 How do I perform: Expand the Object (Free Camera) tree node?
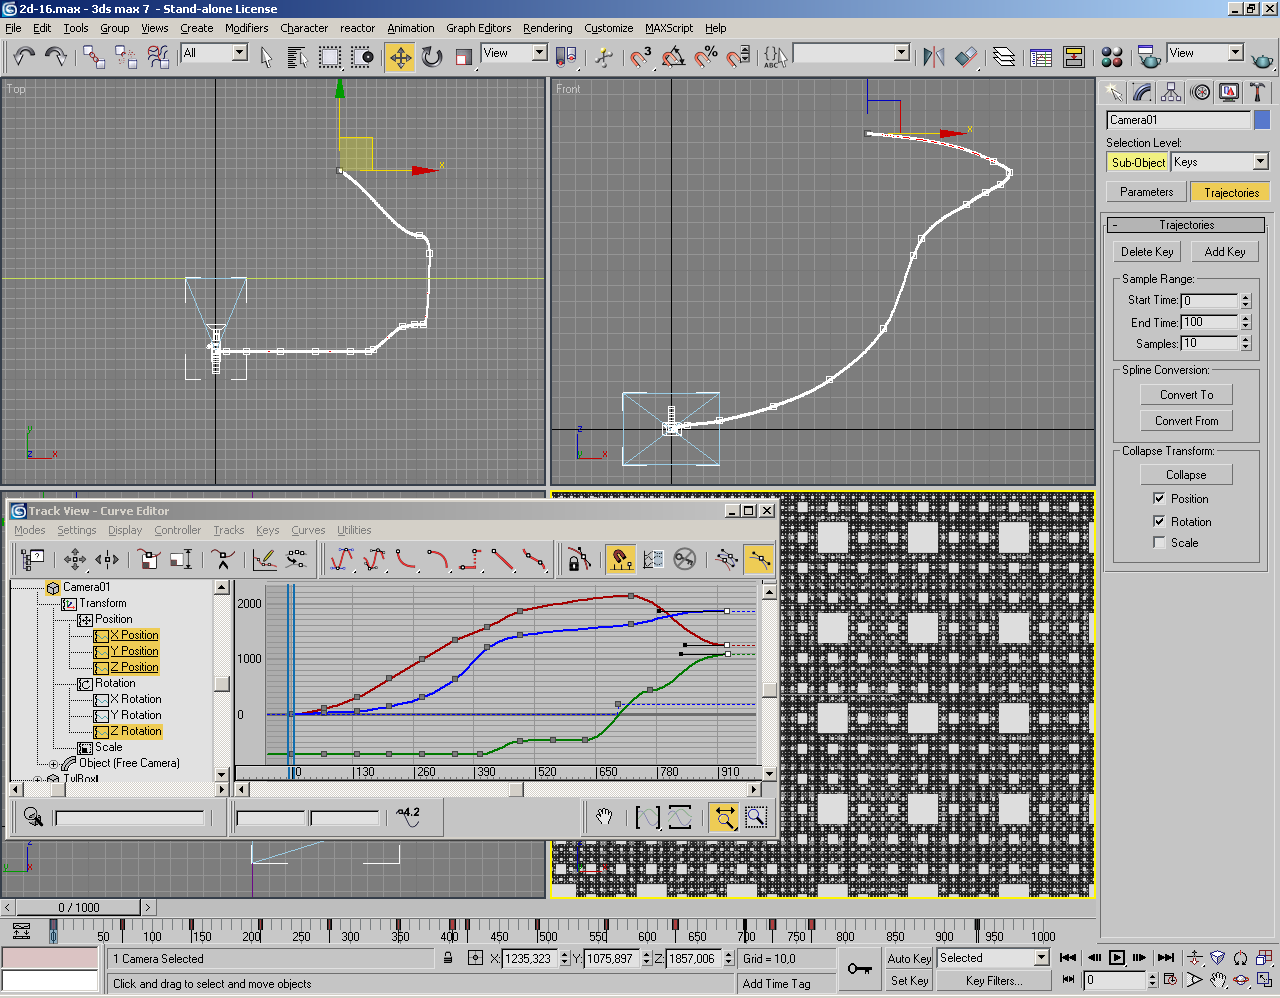coord(54,764)
